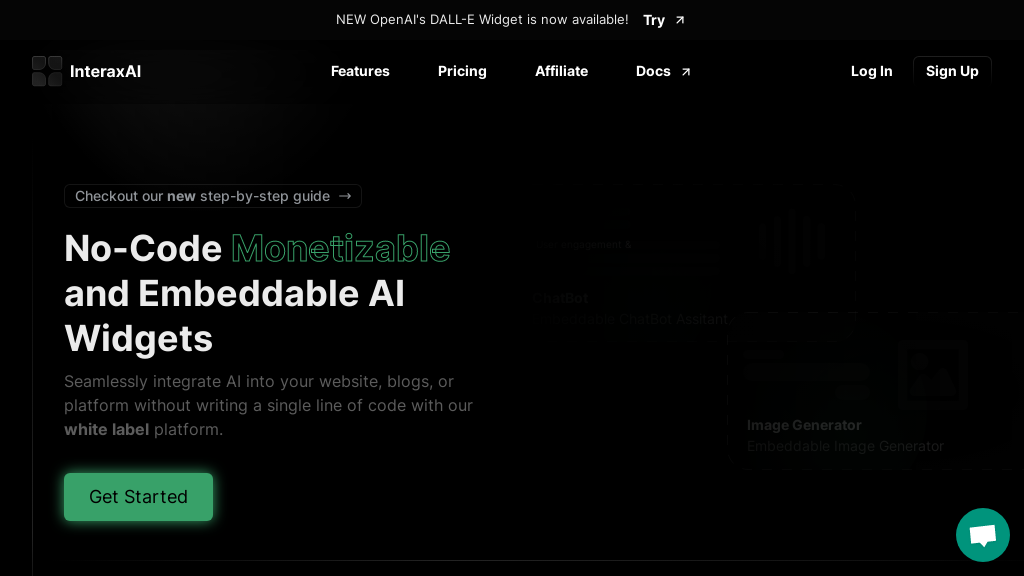Click the Sign Up button

pos(951,71)
